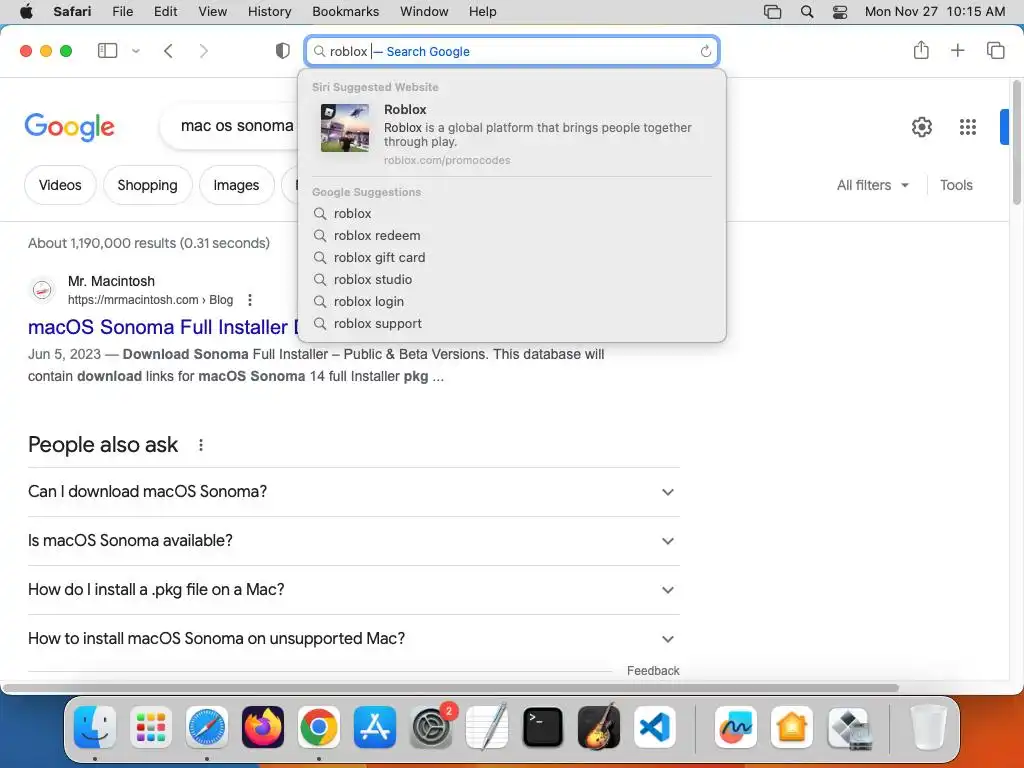Open the All filters dropdown
Screen dimensions: 1024x768
click(873, 185)
